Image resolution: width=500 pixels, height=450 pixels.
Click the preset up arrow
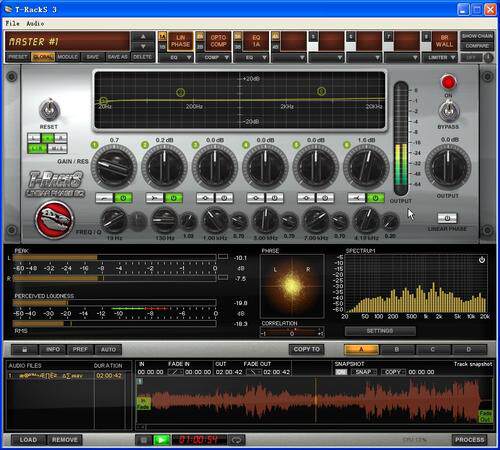143,36
